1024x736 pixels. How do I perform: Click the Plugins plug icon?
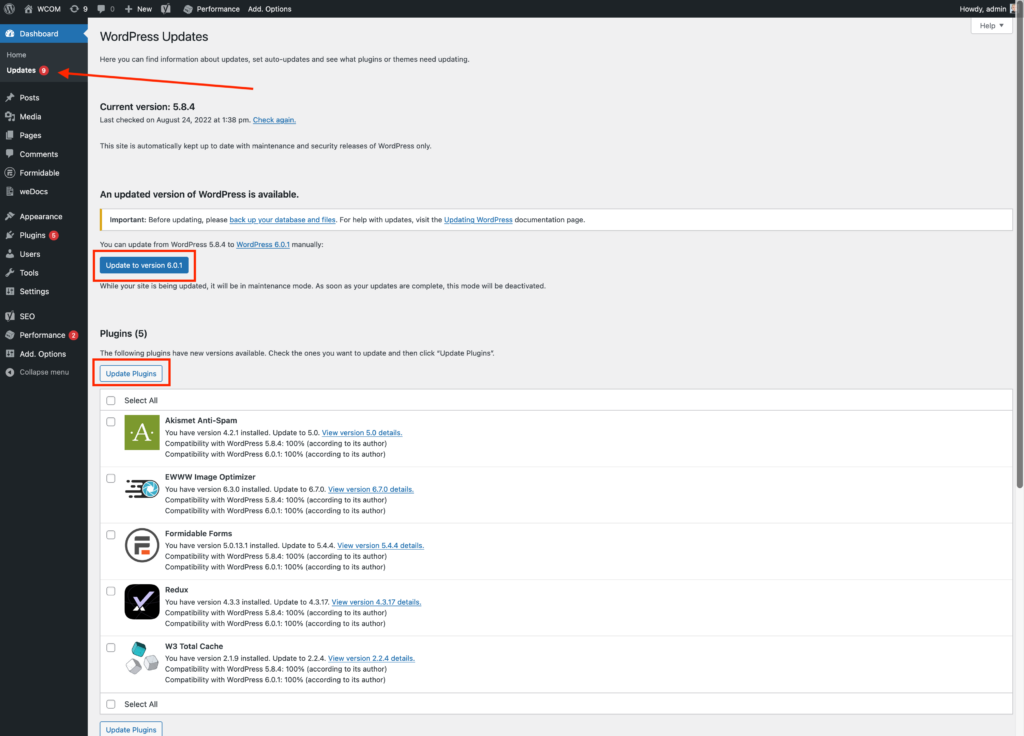tap(10, 235)
